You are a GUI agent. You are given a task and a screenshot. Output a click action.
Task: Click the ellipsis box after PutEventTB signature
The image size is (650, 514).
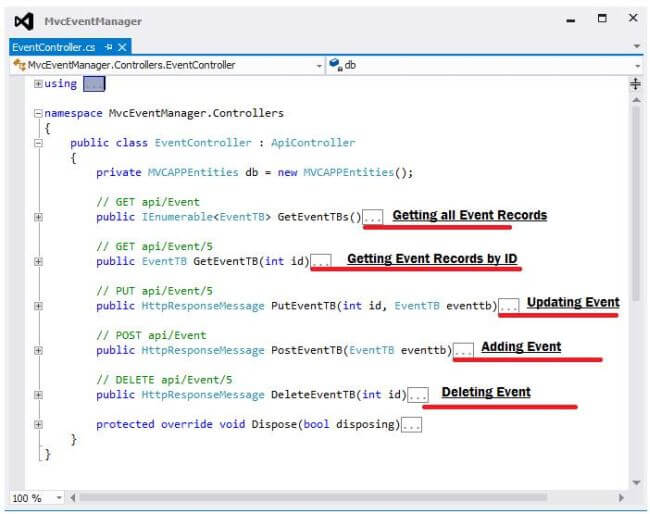click(x=508, y=306)
